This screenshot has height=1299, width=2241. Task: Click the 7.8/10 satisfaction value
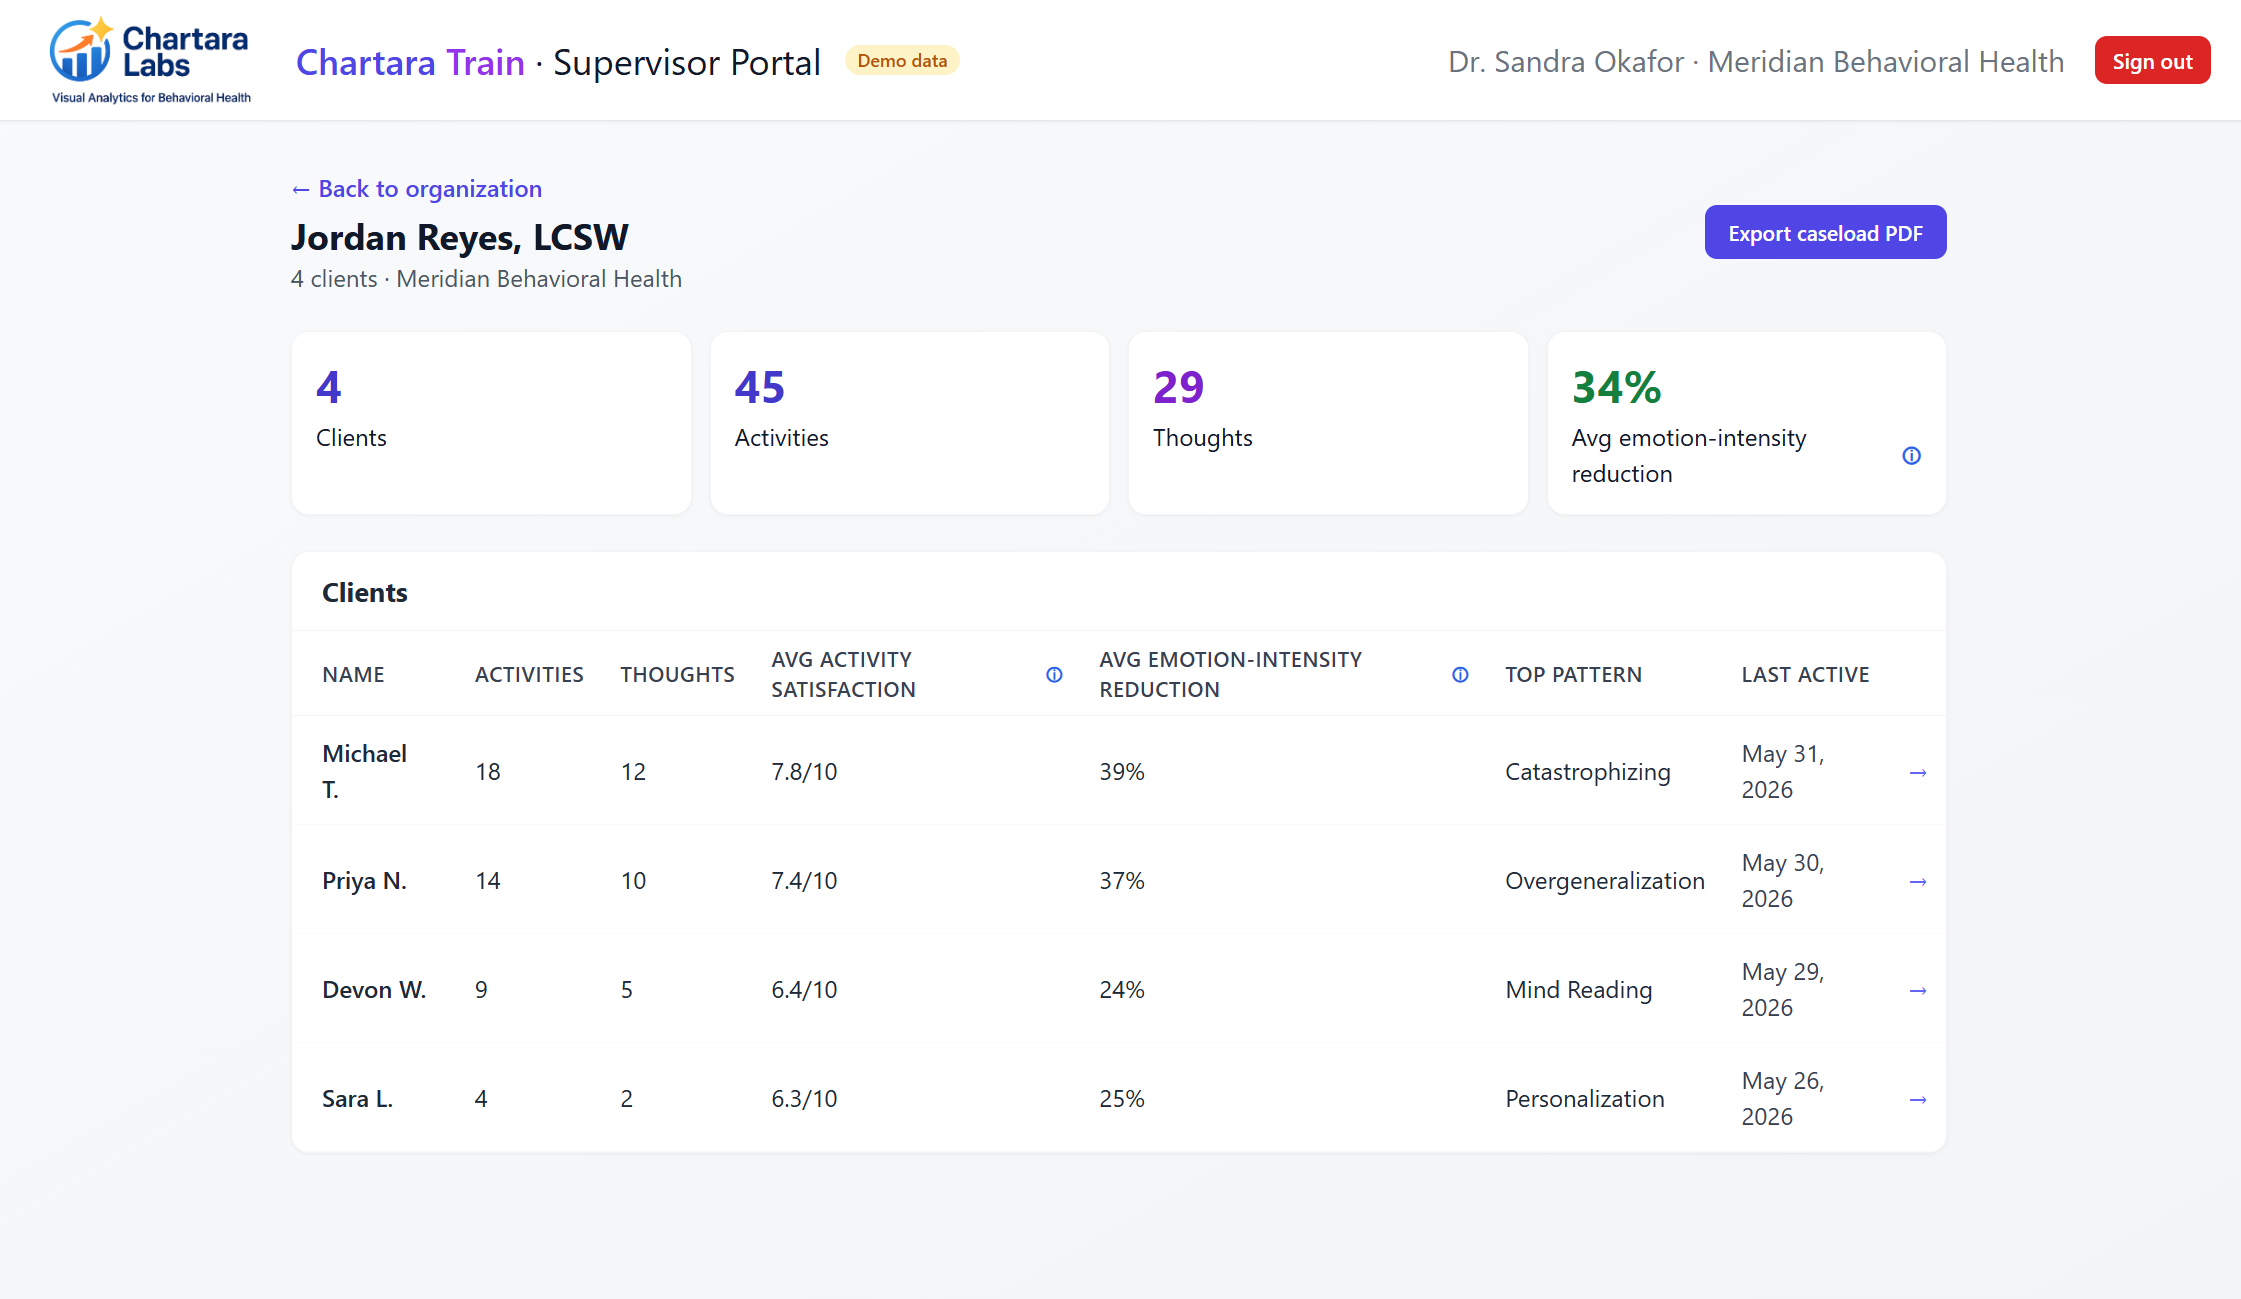coord(804,772)
